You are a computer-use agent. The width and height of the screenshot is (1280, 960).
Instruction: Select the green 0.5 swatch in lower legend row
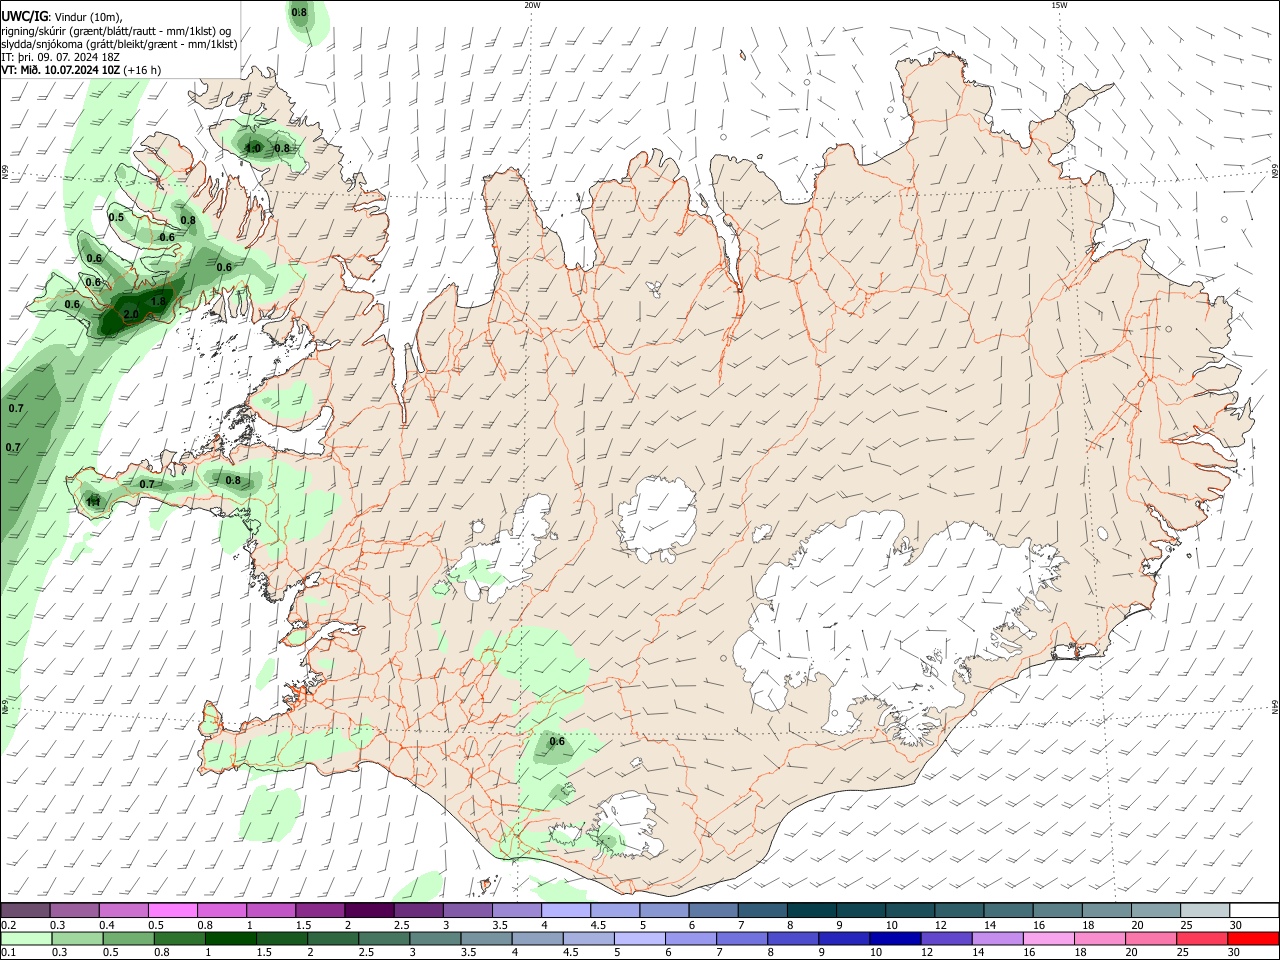[128, 939]
